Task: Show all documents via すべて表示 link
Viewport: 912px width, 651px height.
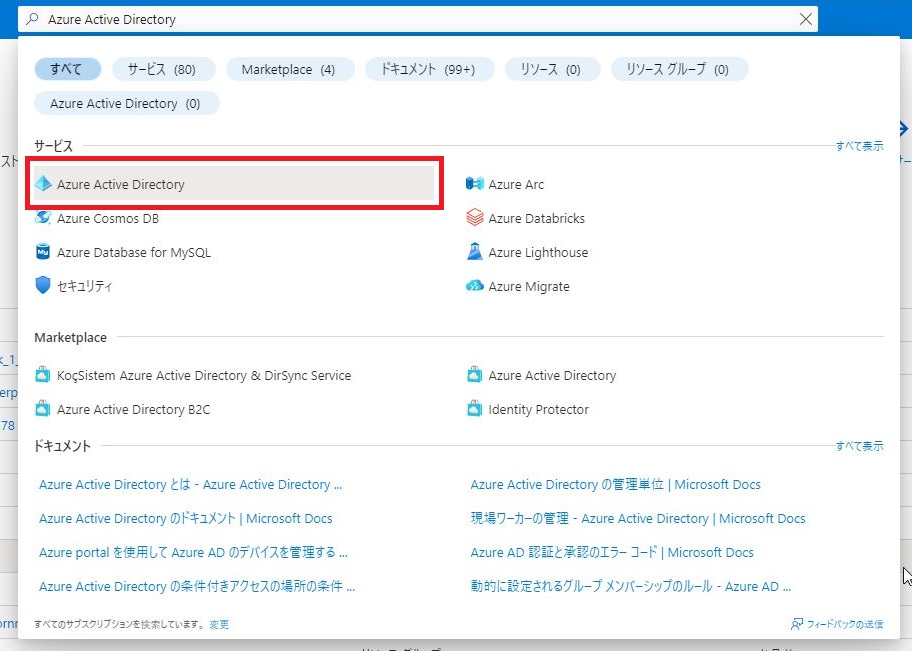Action: click(859, 446)
